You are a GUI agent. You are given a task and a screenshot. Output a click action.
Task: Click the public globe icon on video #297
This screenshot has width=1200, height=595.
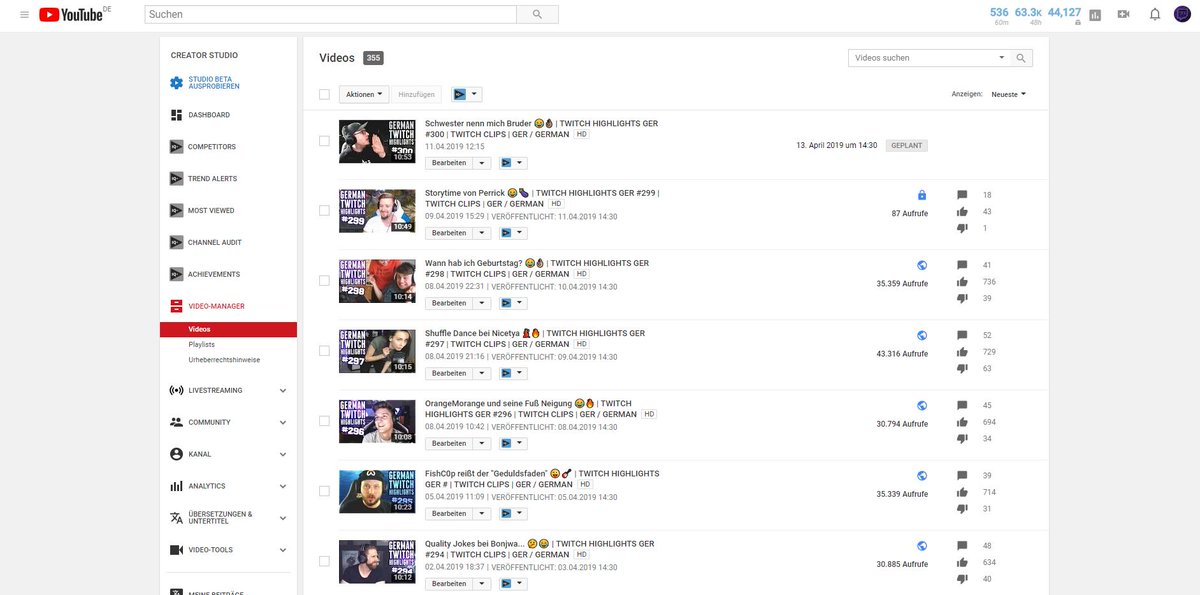click(922, 335)
